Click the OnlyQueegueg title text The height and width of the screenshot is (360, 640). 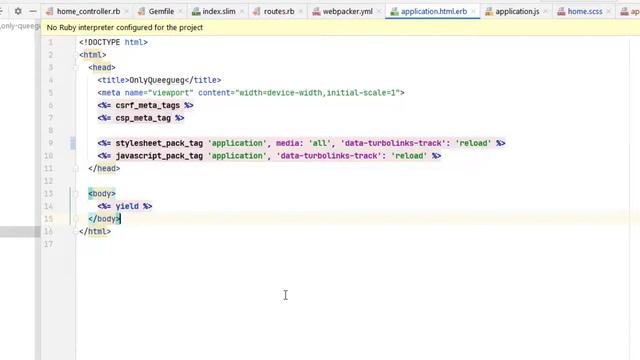coord(157,80)
